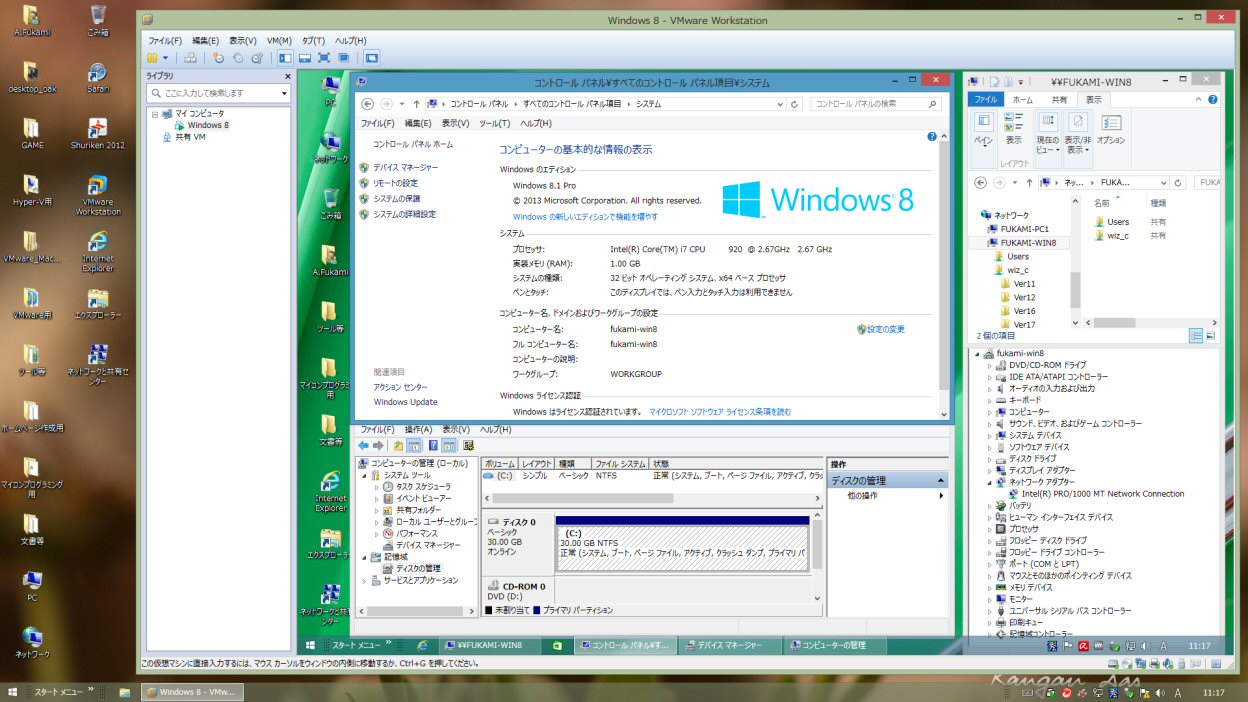1248x702 pixels.
Task: Click VMware snapshot take icon in toolbar
Action: pyautogui.click(x=220, y=58)
